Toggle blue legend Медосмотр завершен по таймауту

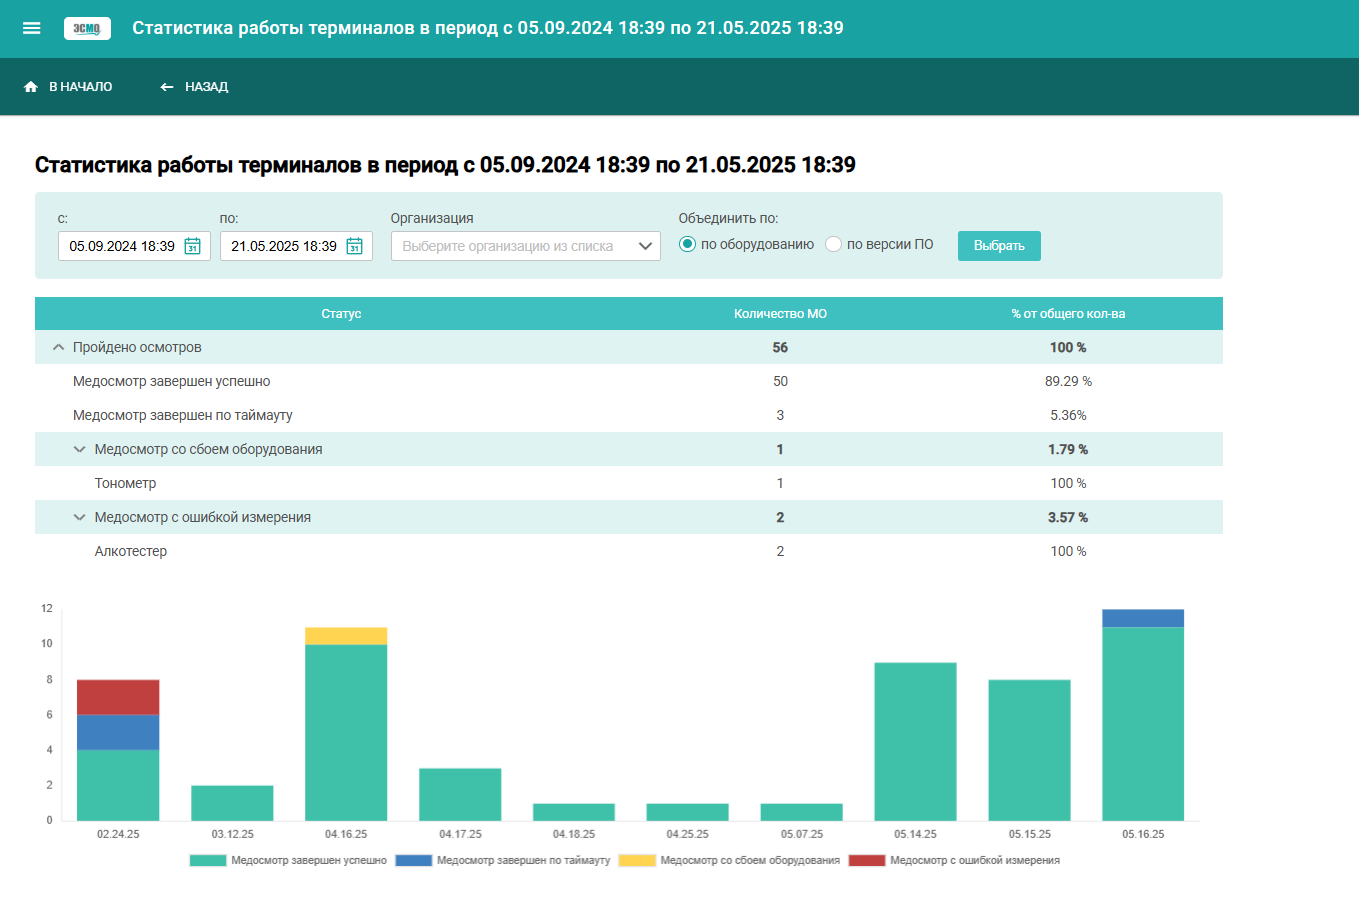pyautogui.click(x=503, y=860)
